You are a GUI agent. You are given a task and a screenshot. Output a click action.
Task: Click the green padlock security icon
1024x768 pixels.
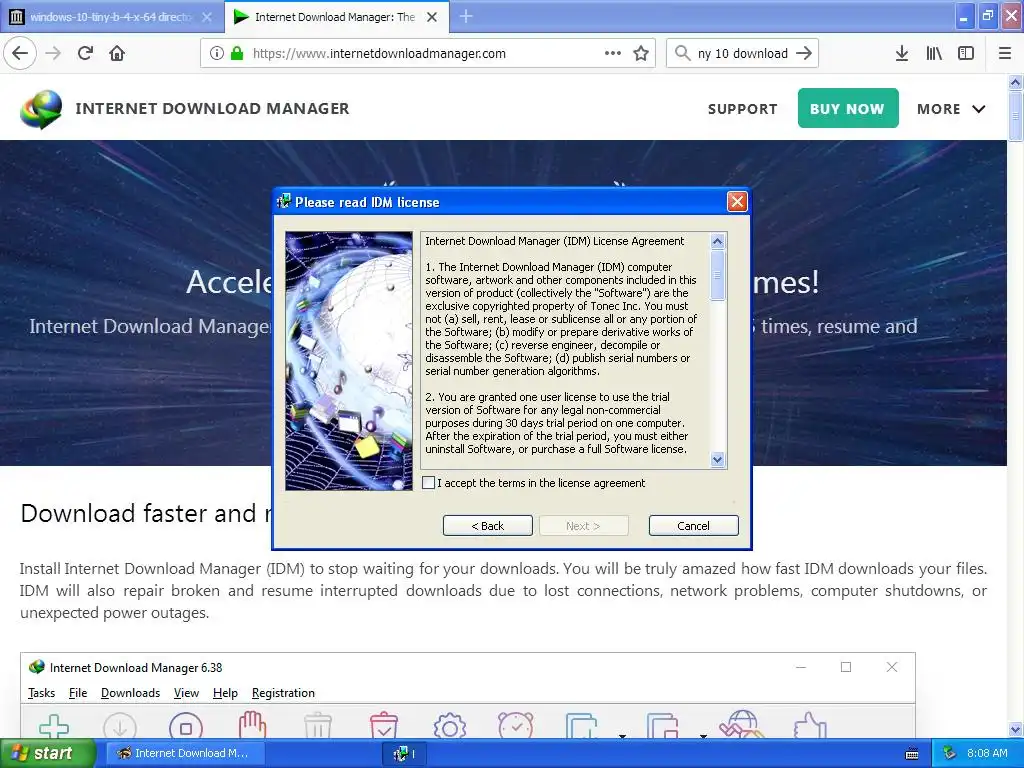236,53
